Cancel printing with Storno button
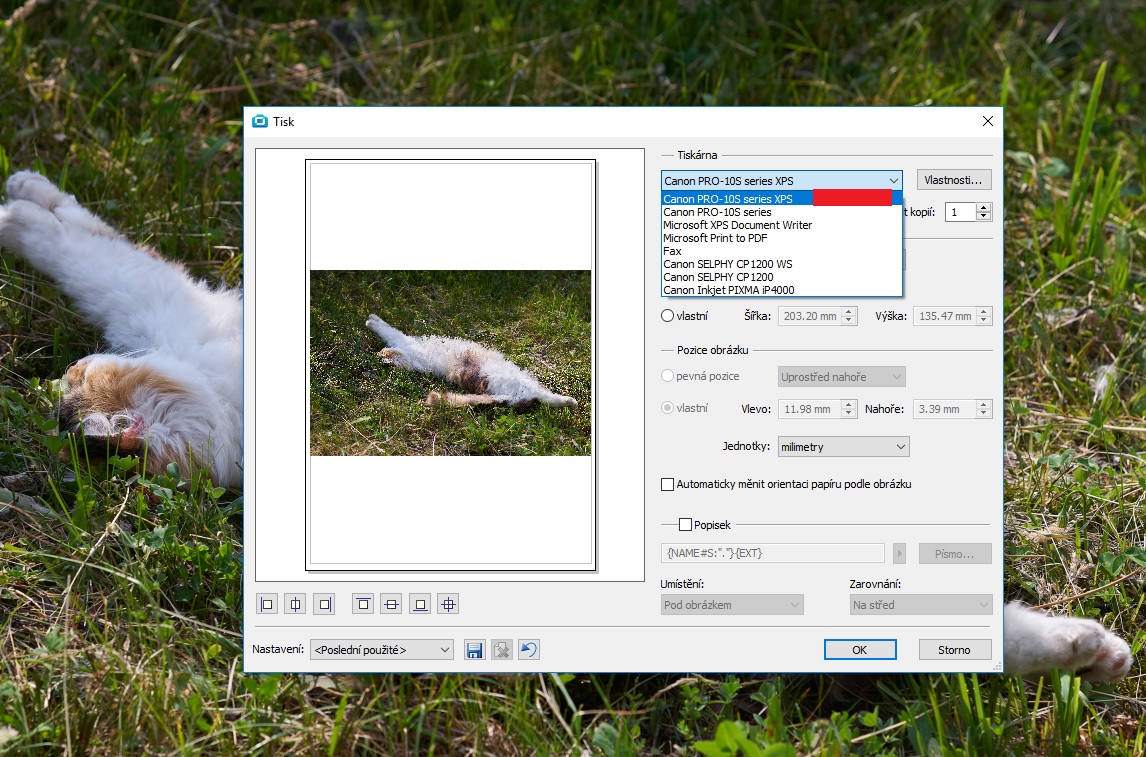 tap(954, 650)
